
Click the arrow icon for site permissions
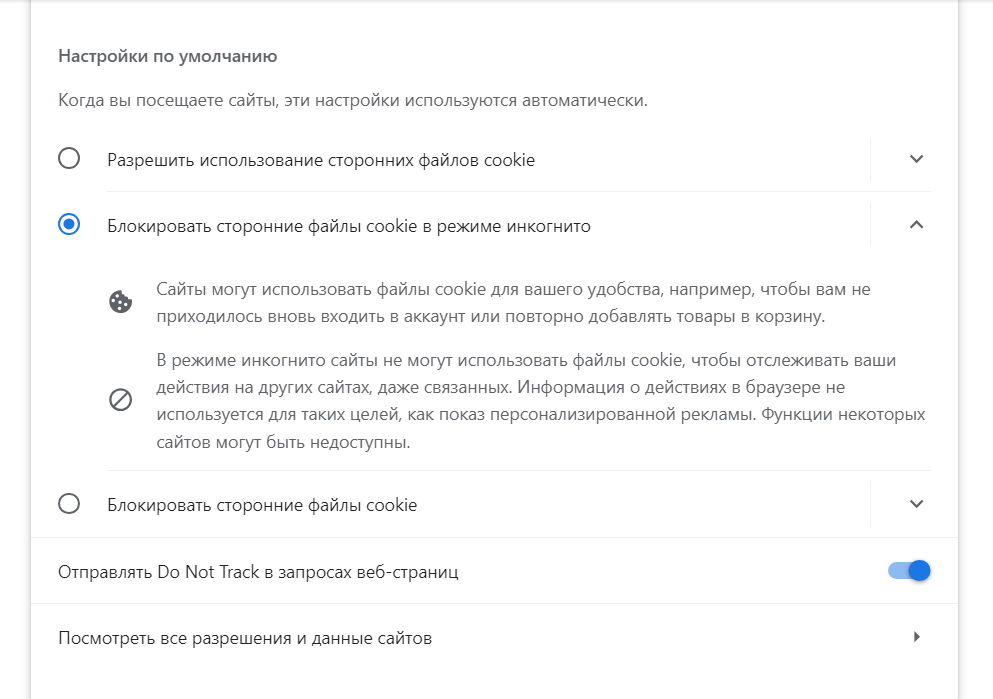pyautogui.click(x=916, y=637)
